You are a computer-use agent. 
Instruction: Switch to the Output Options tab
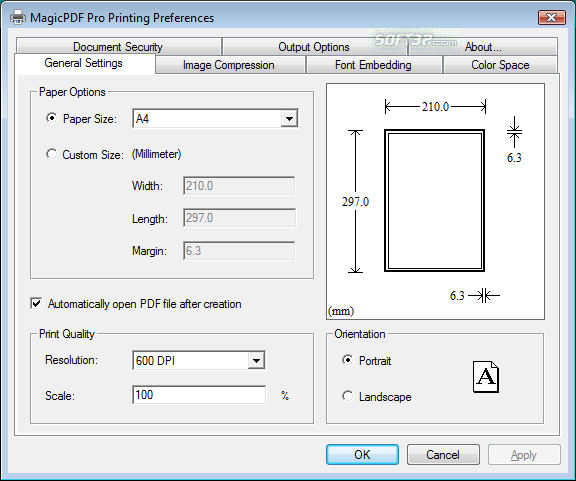(314, 47)
